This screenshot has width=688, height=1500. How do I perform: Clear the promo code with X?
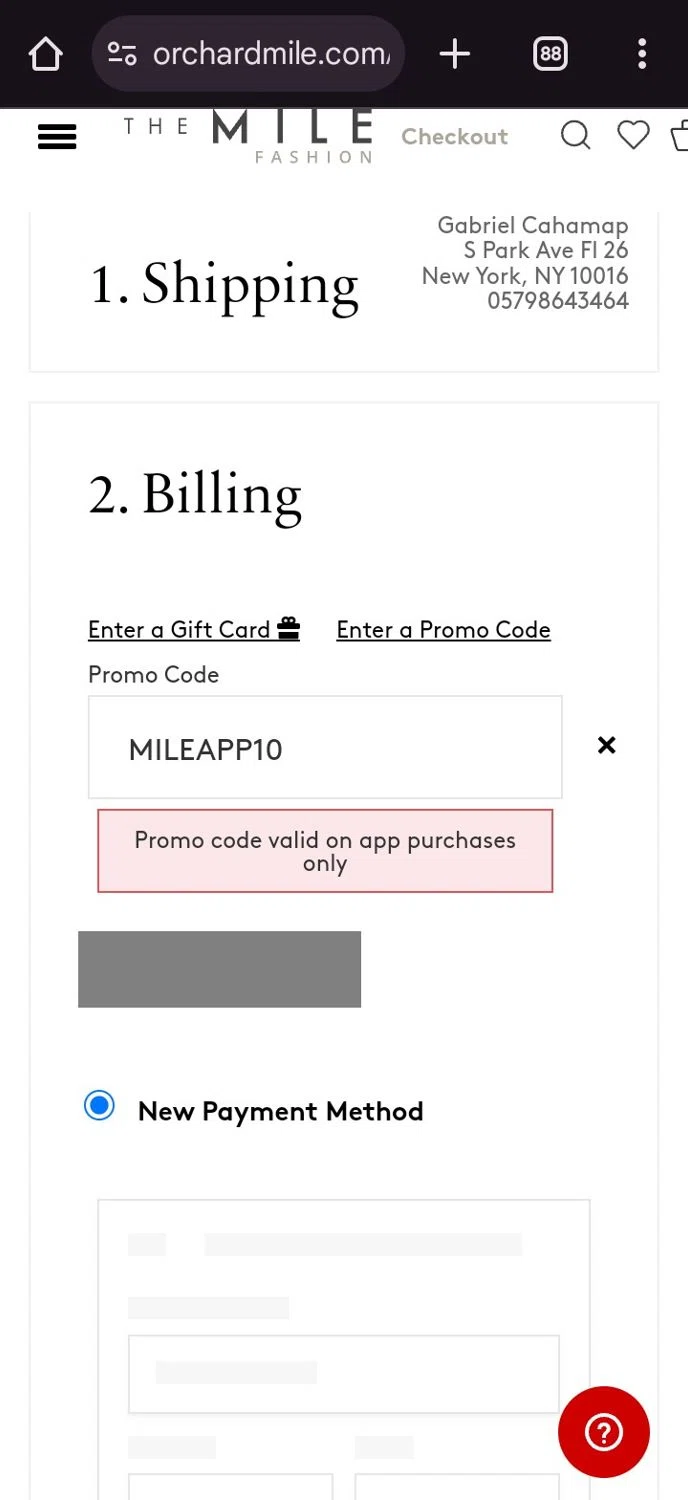click(x=606, y=745)
